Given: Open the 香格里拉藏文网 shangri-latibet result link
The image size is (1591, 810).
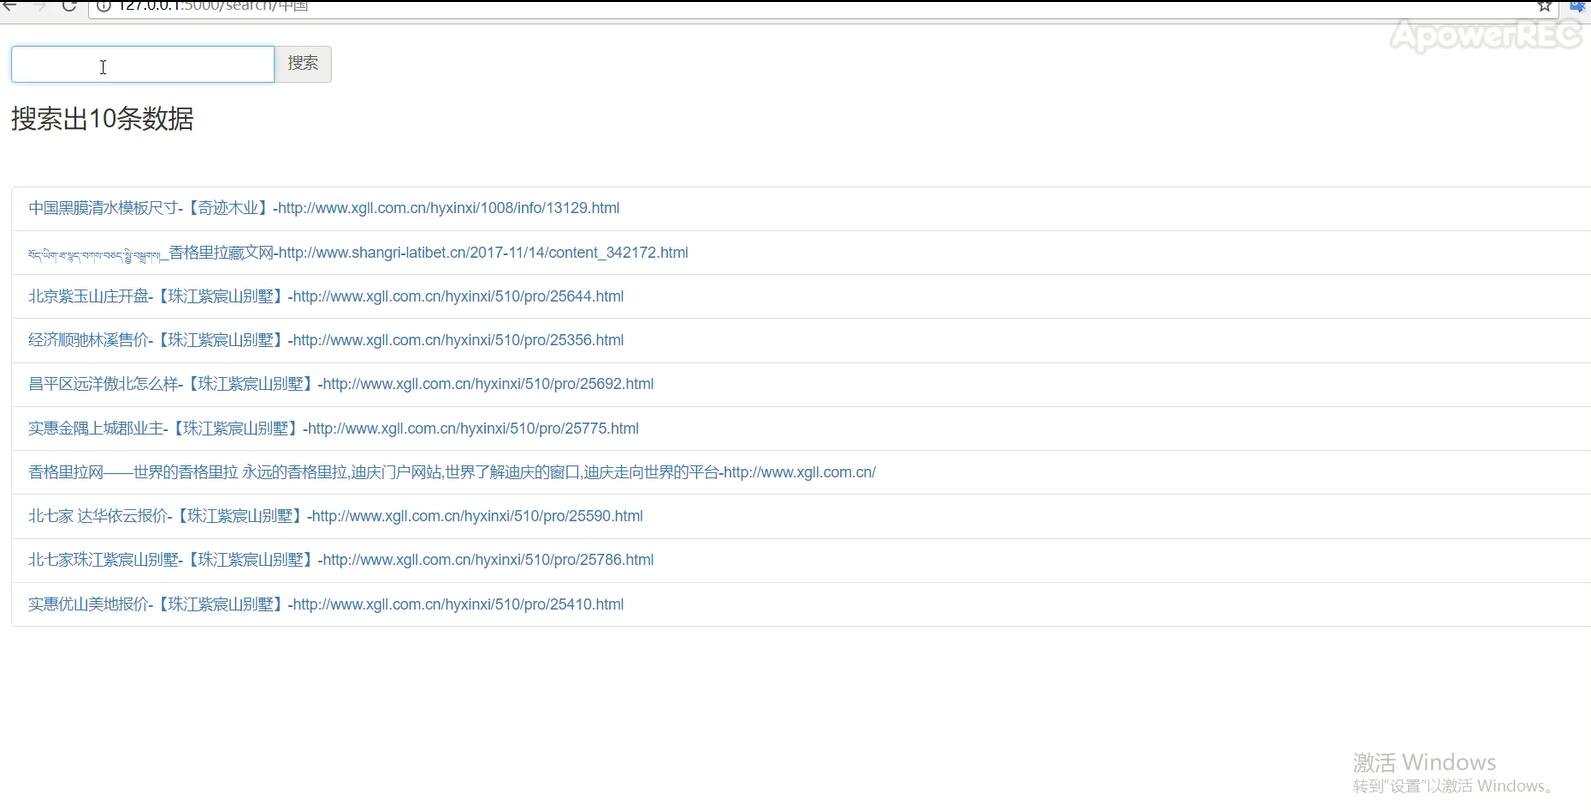Looking at the screenshot, I should 358,252.
